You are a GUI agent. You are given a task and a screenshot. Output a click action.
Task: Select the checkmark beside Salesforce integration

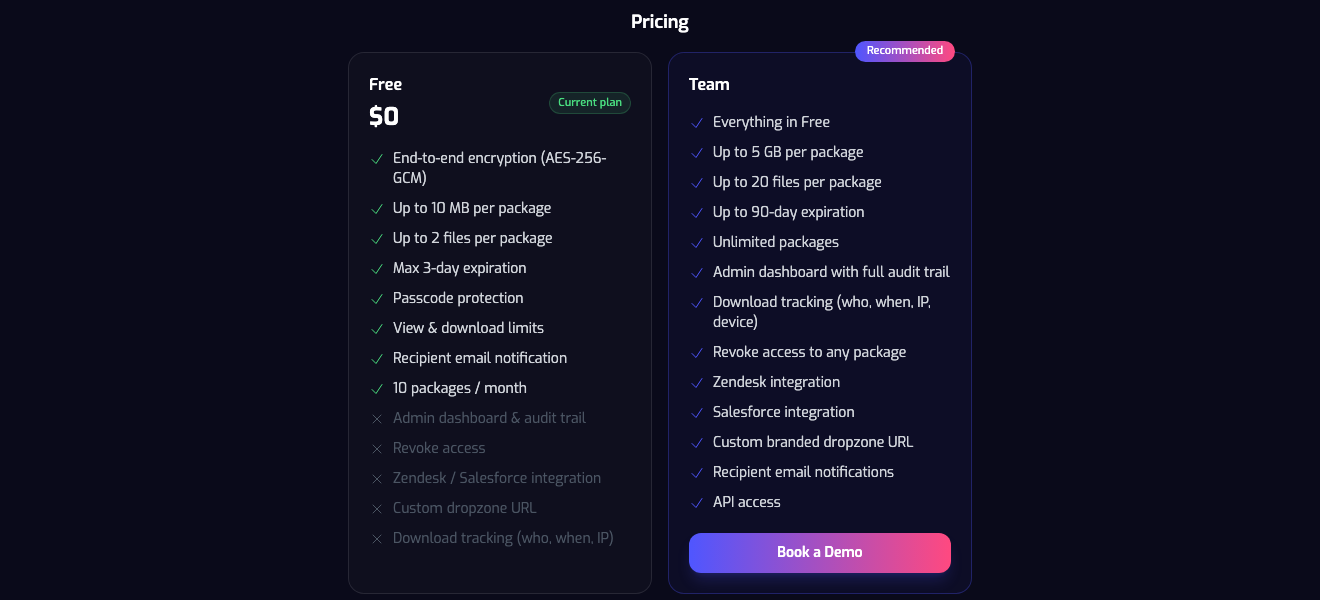pyautogui.click(x=697, y=412)
